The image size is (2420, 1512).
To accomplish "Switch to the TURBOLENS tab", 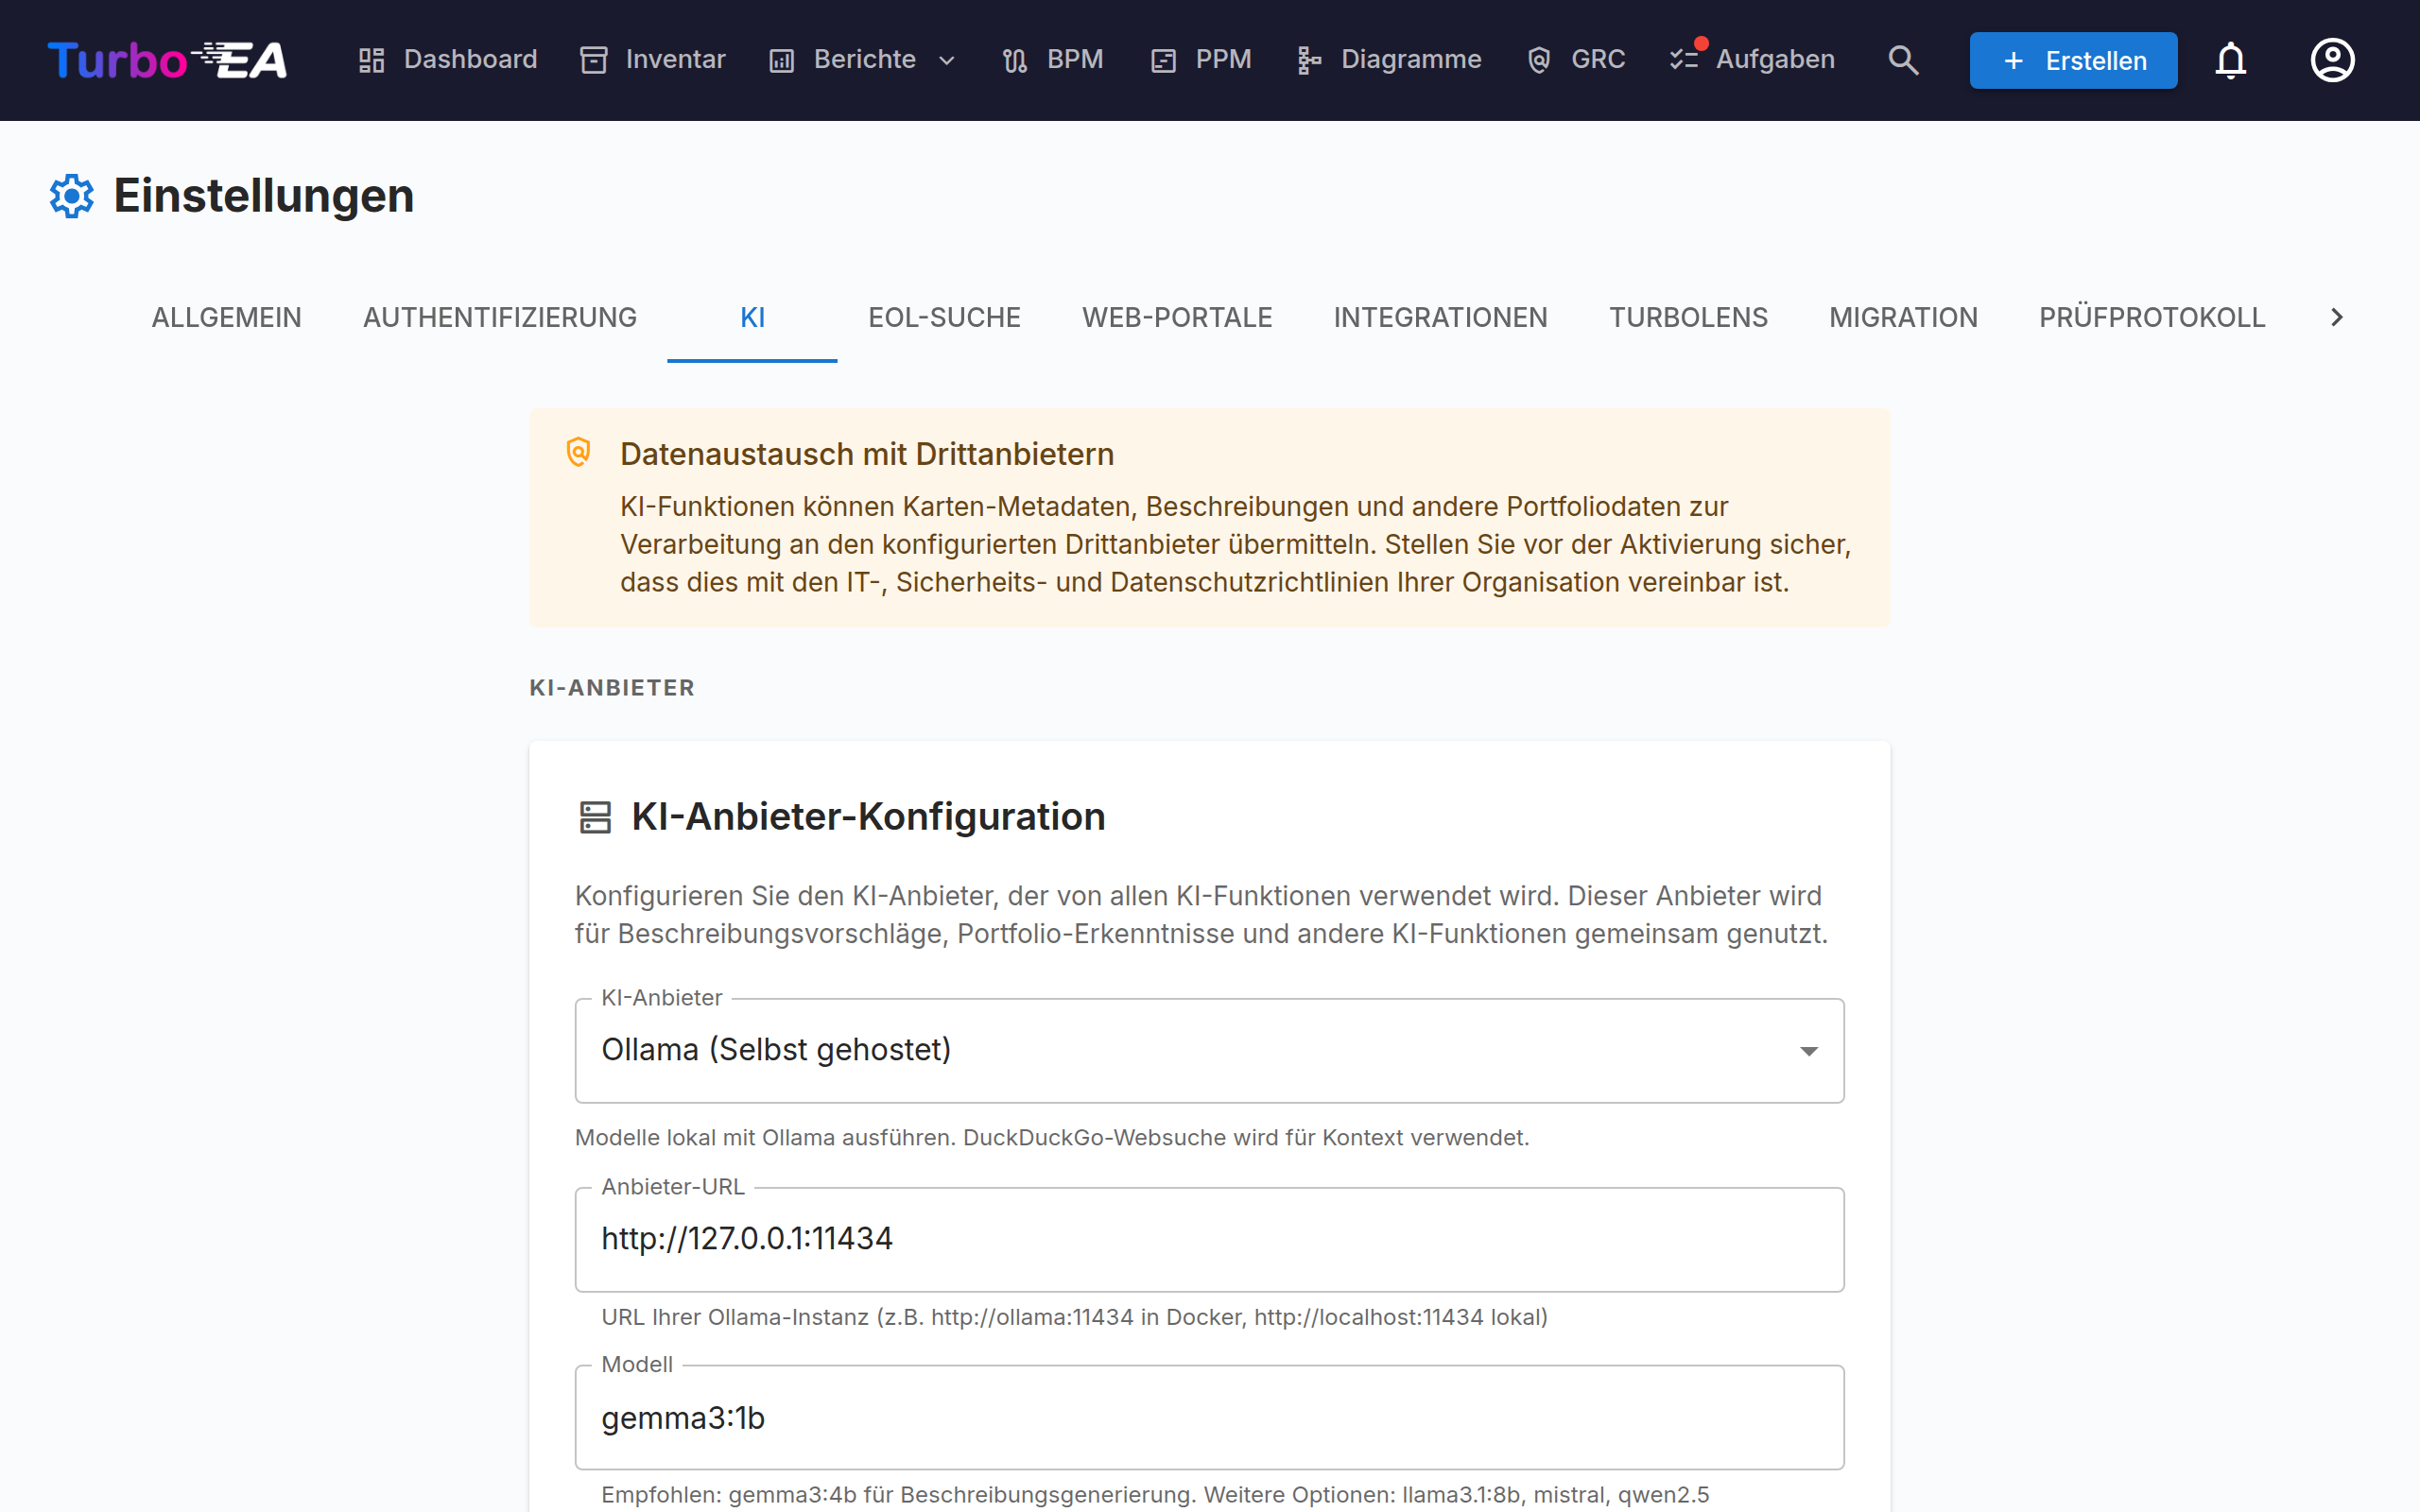I will [1688, 318].
